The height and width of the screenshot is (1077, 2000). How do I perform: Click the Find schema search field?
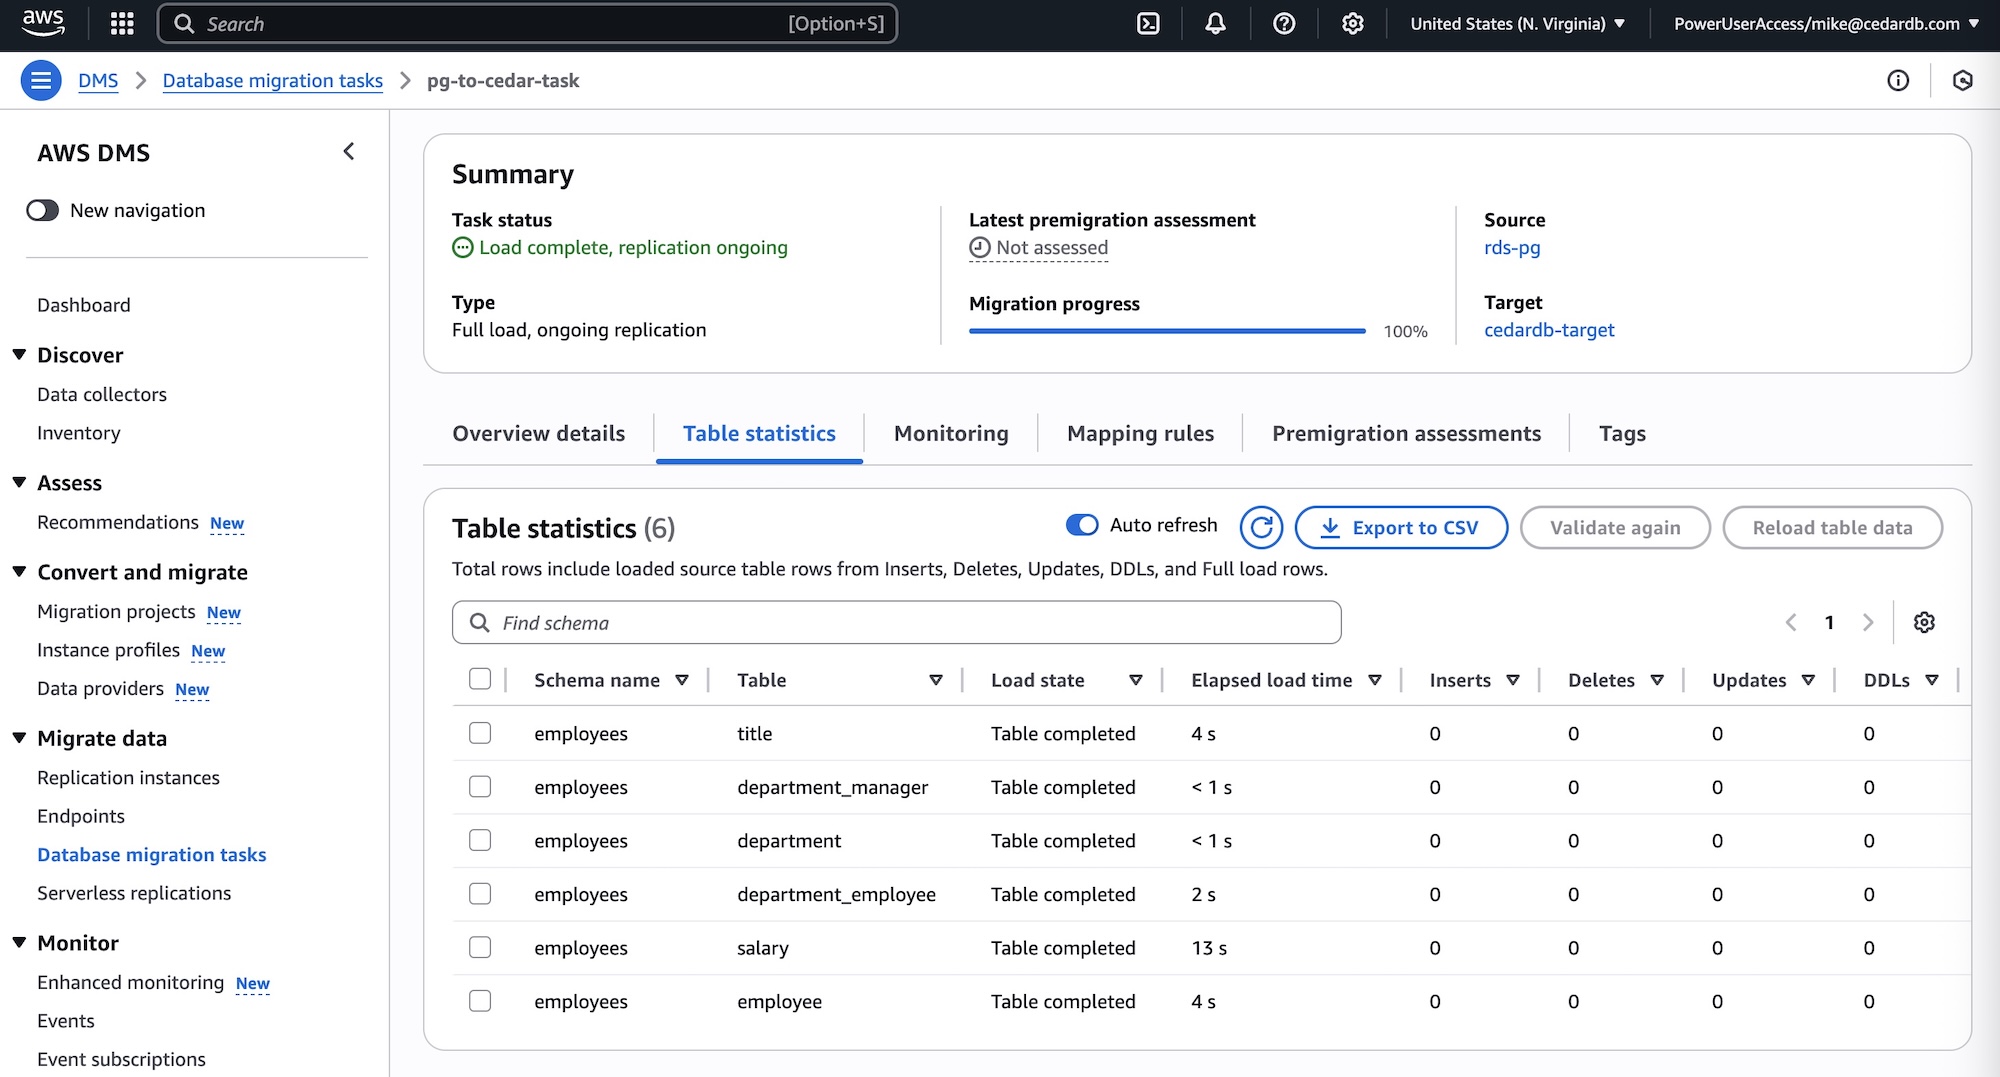coord(896,623)
